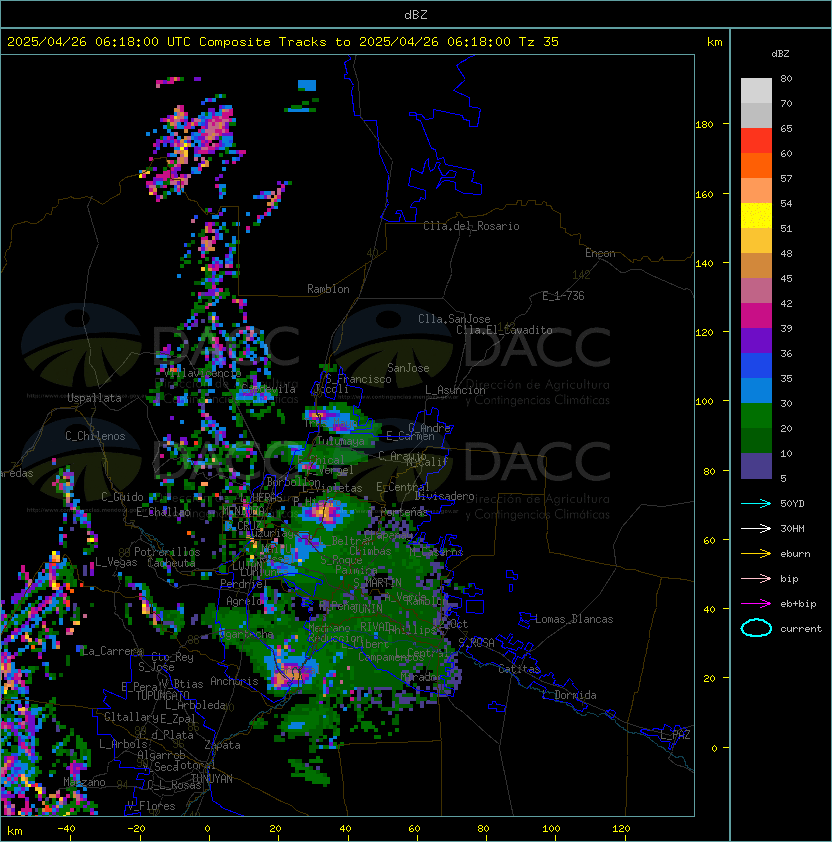Click the 'L_Asuncion' map label
Screen dimensions: 832x842
455,390
